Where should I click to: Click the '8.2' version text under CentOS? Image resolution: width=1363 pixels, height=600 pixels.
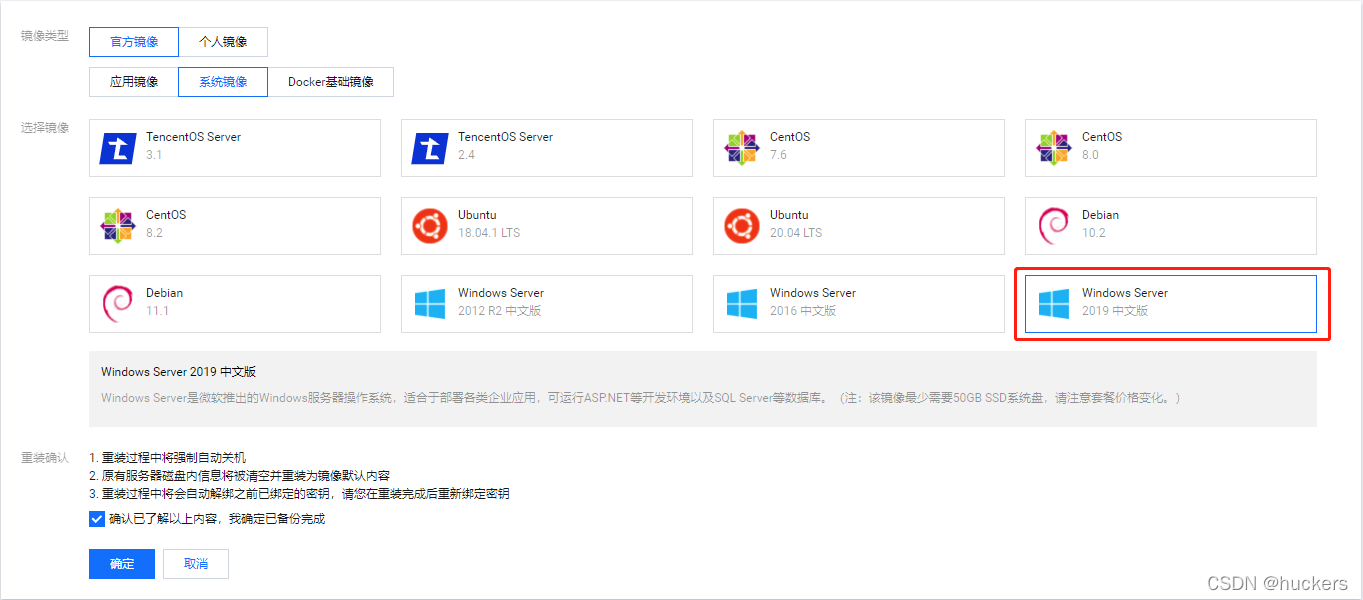(x=154, y=233)
